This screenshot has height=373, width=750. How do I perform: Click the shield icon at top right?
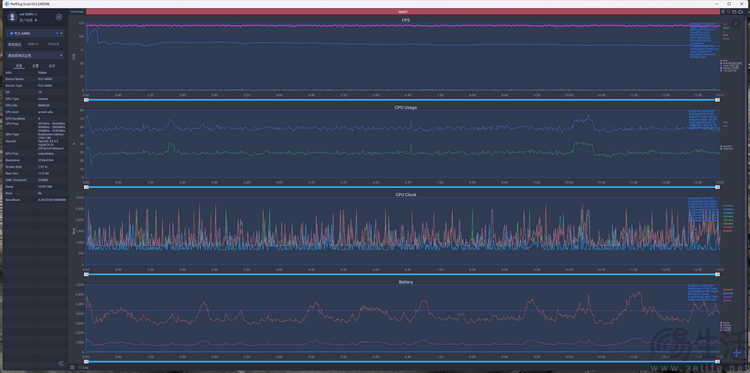[x=723, y=11]
